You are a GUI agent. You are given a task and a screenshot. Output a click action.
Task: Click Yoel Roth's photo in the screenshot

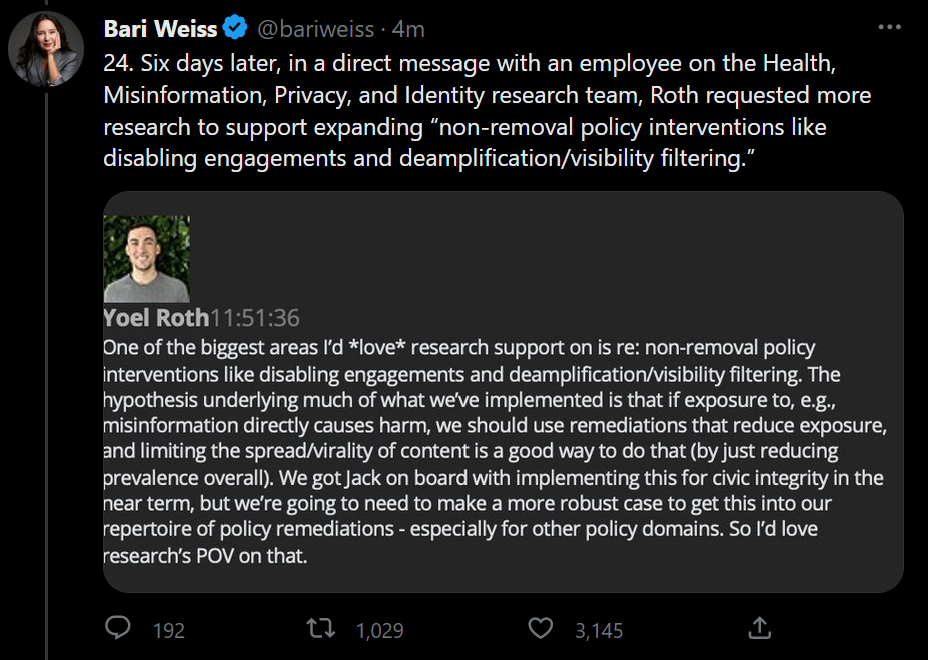tap(146, 259)
